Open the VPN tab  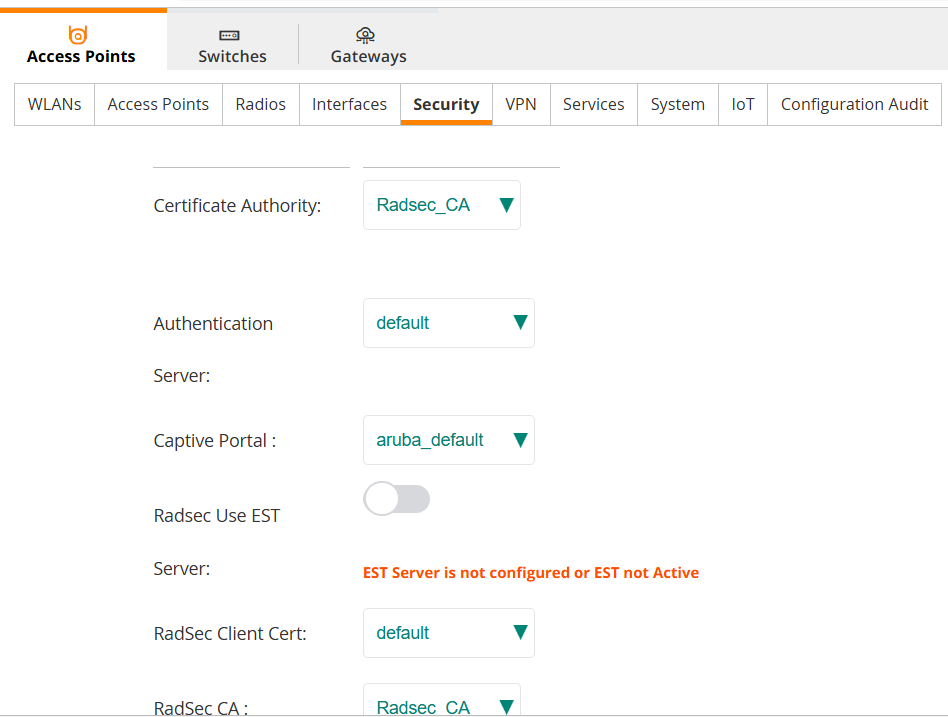coord(521,105)
